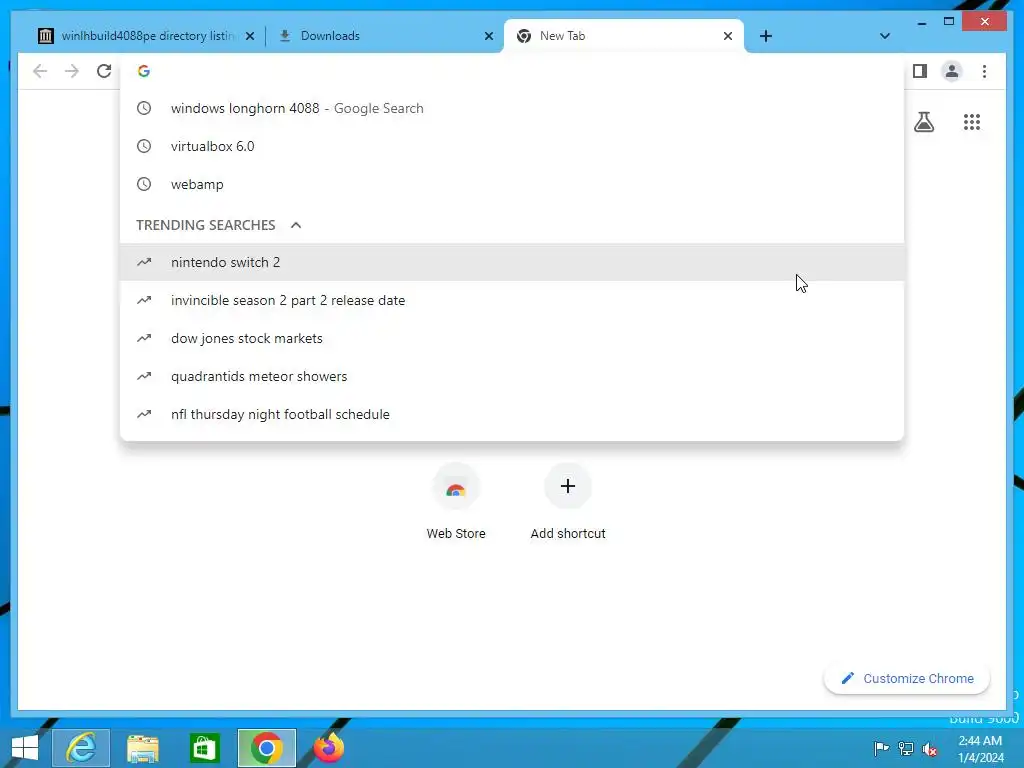Open a new tab with the plus button
This screenshot has height=768, width=1024.
(766, 36)
